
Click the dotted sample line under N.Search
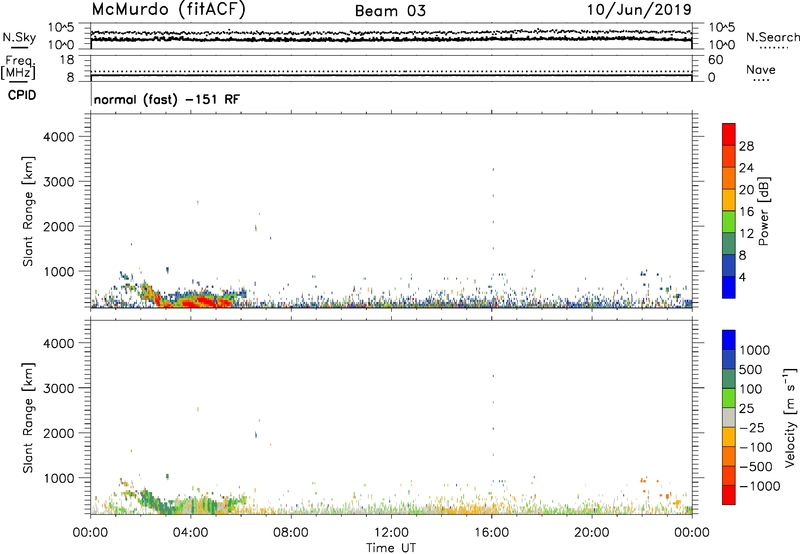coord(774,47)
